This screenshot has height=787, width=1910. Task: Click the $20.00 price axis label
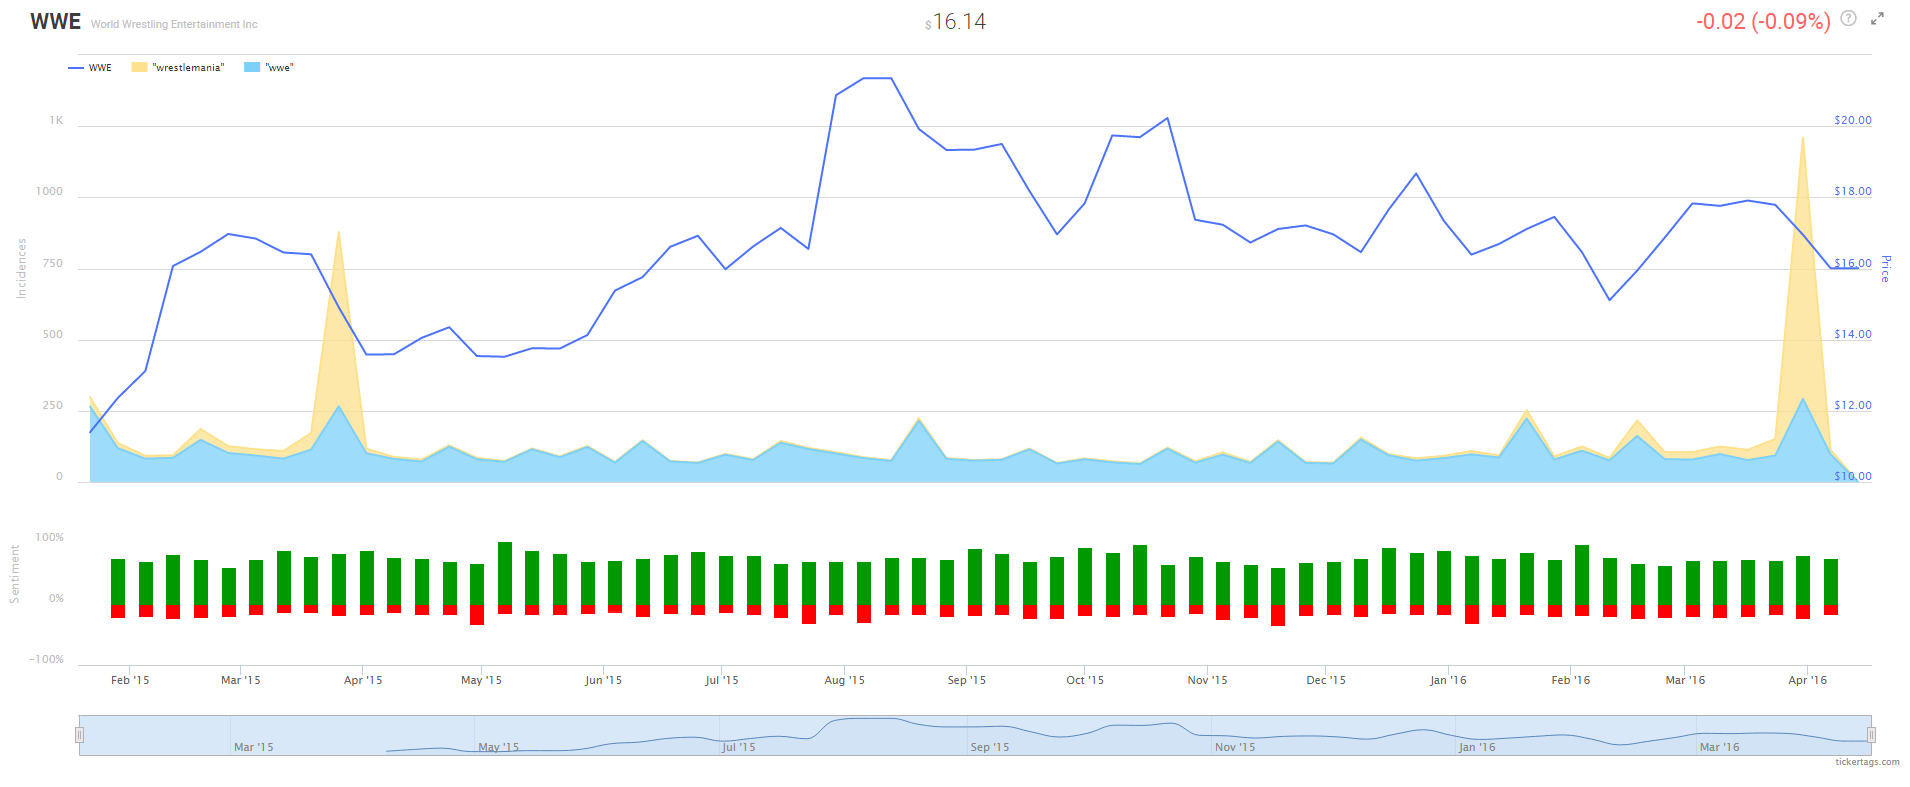pyautogui.click(x=1852, y=120)
